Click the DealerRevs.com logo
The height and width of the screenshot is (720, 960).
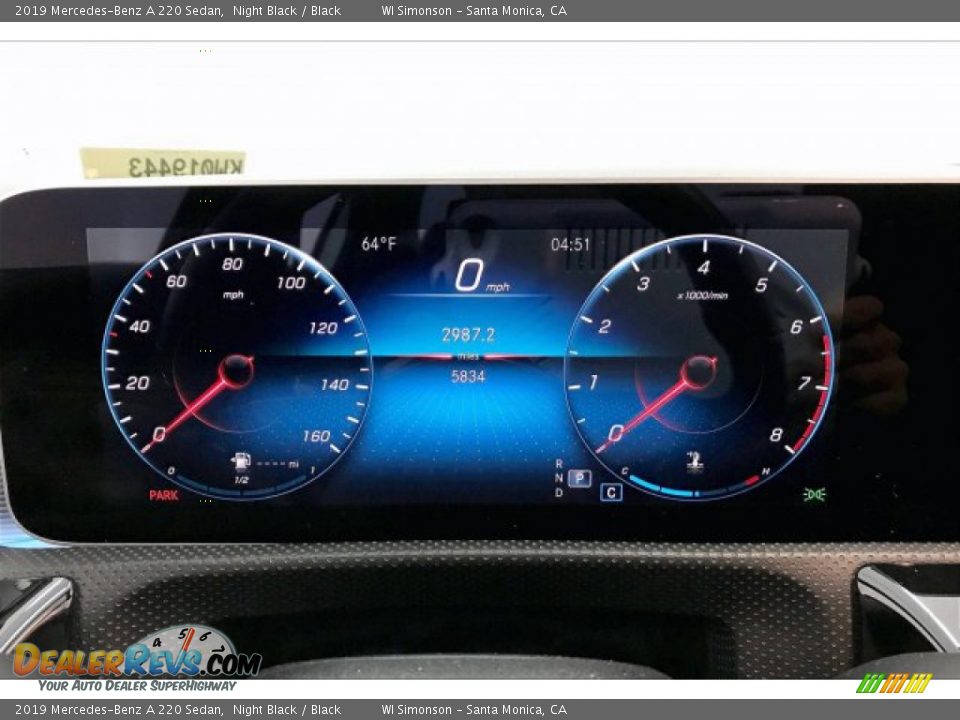(137, 658)
